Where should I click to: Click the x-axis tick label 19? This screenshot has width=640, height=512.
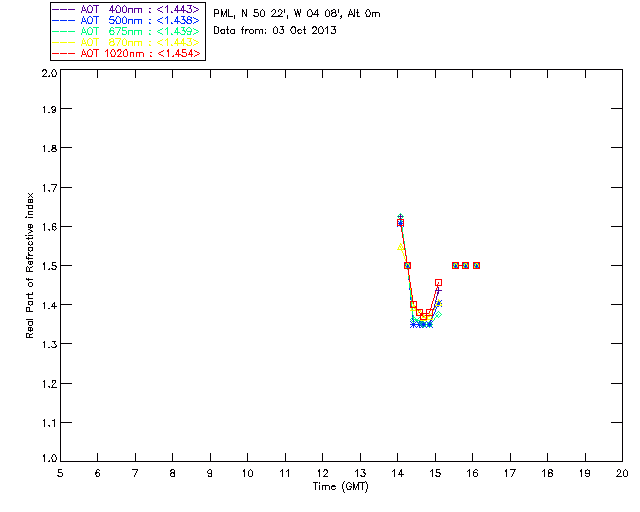click(585, 473)
